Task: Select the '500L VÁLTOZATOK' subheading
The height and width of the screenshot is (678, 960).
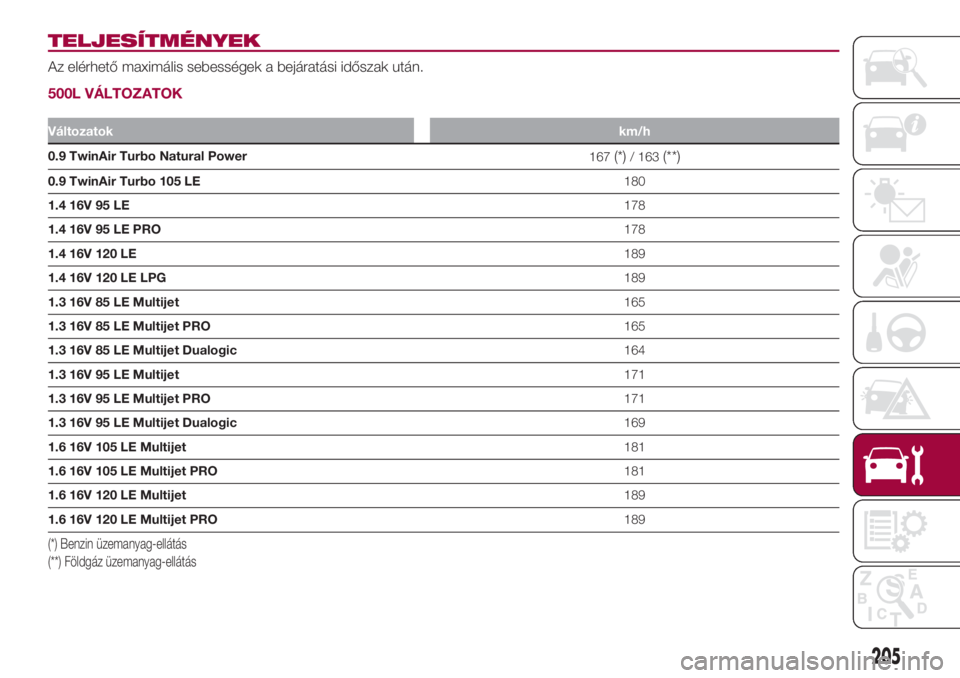Action: click(x=115, y=94)
